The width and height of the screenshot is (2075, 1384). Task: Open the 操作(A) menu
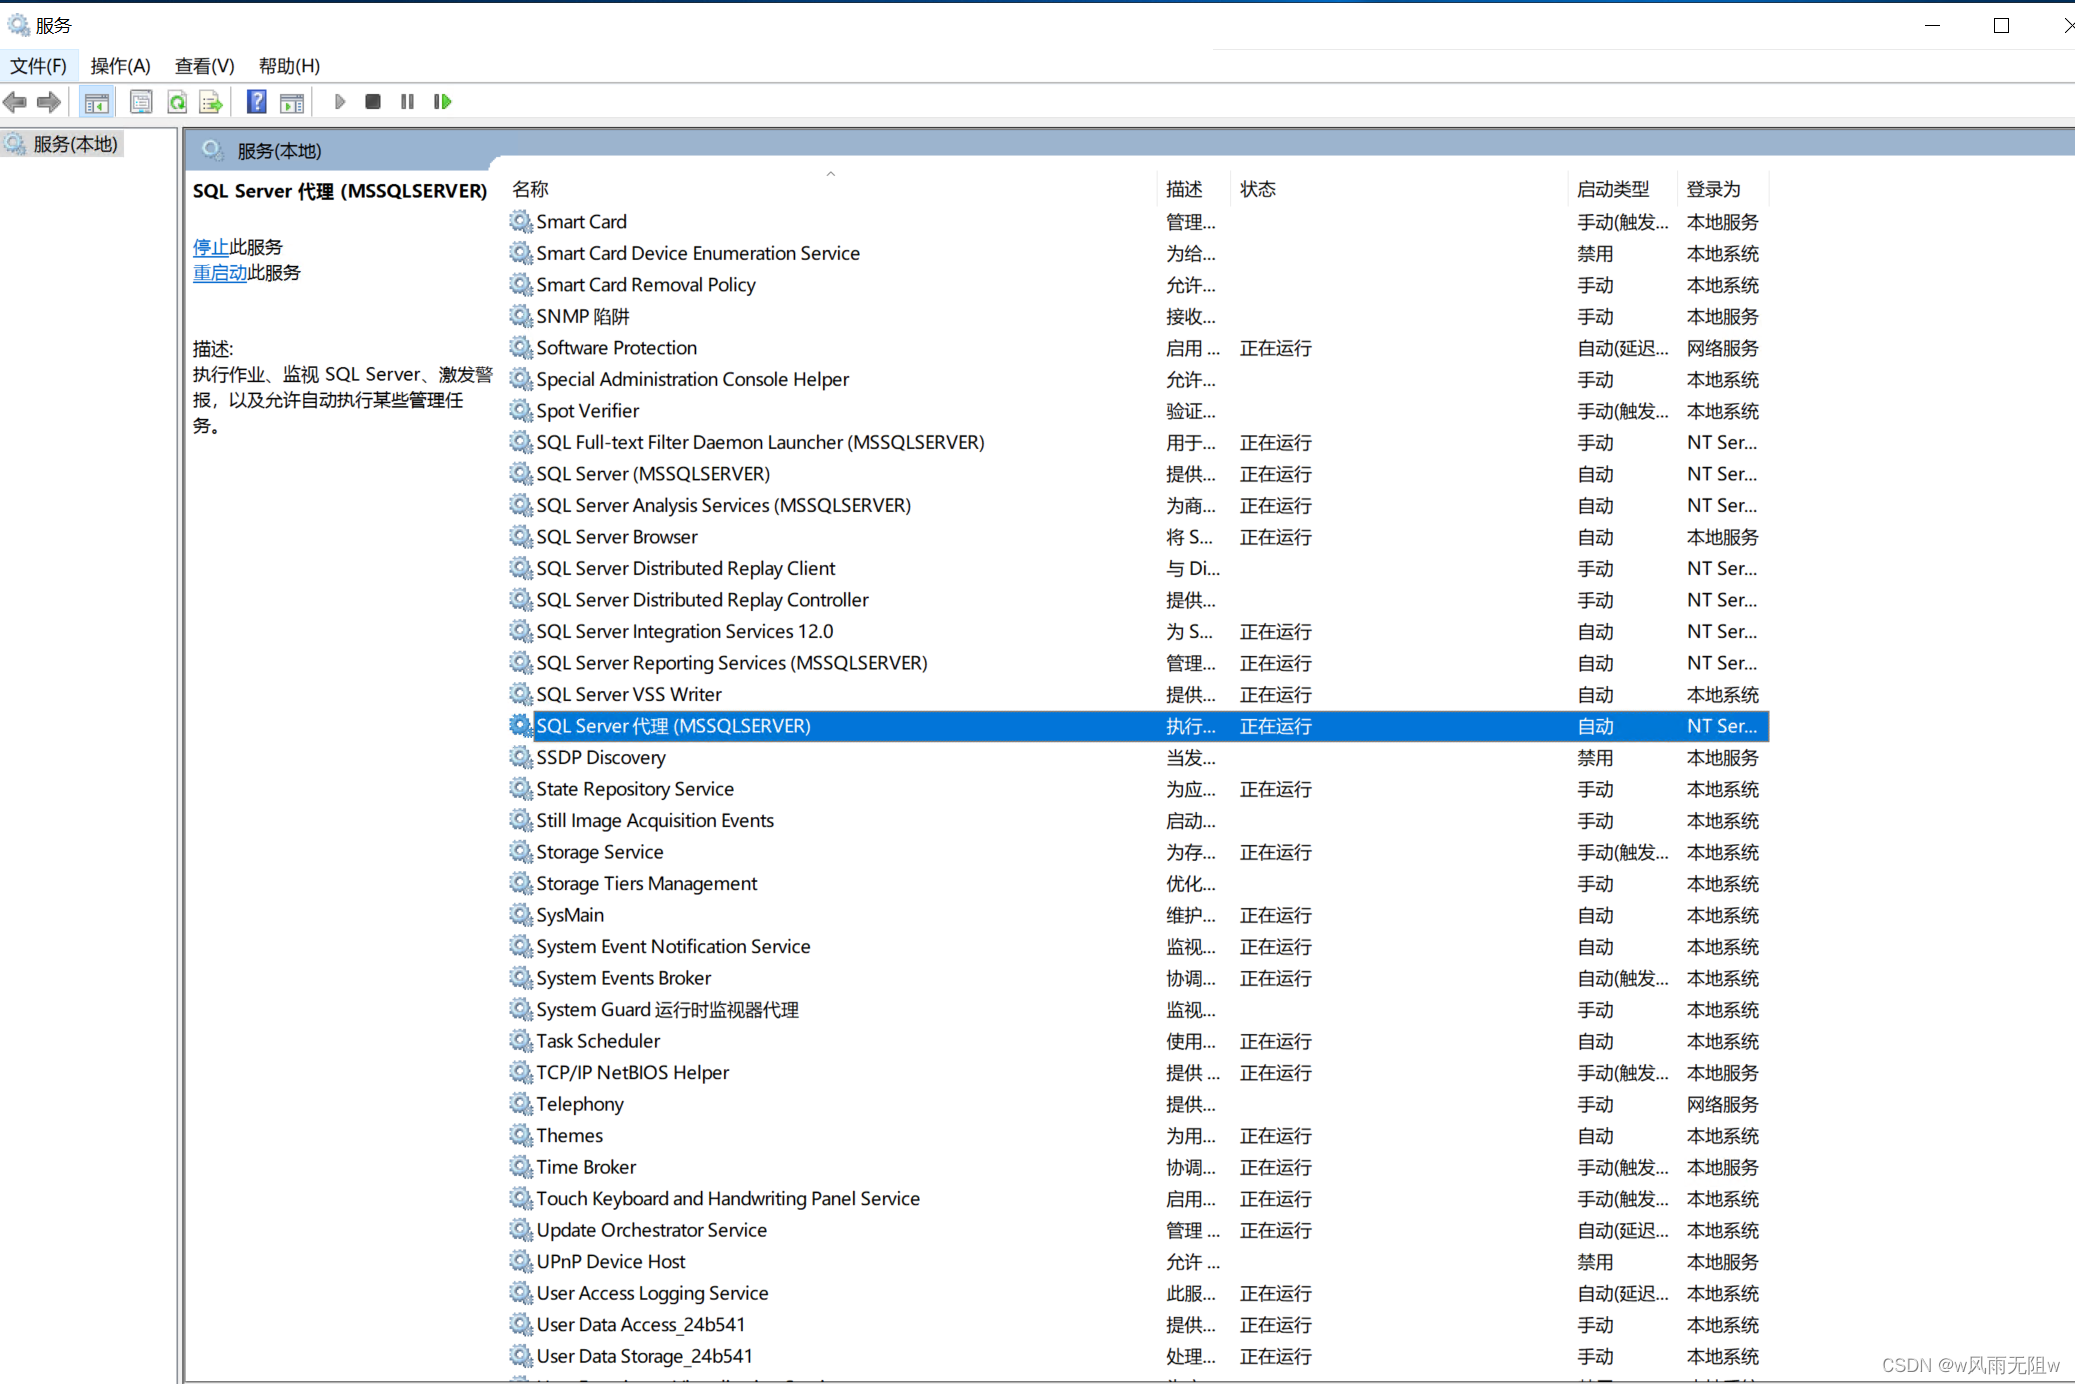(x=120, y=66)
